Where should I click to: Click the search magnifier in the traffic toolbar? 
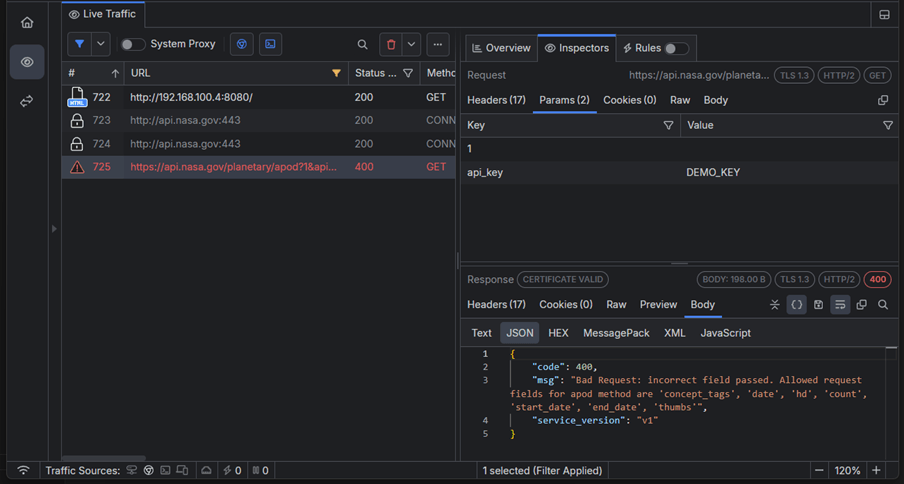(x=362, y=44)
